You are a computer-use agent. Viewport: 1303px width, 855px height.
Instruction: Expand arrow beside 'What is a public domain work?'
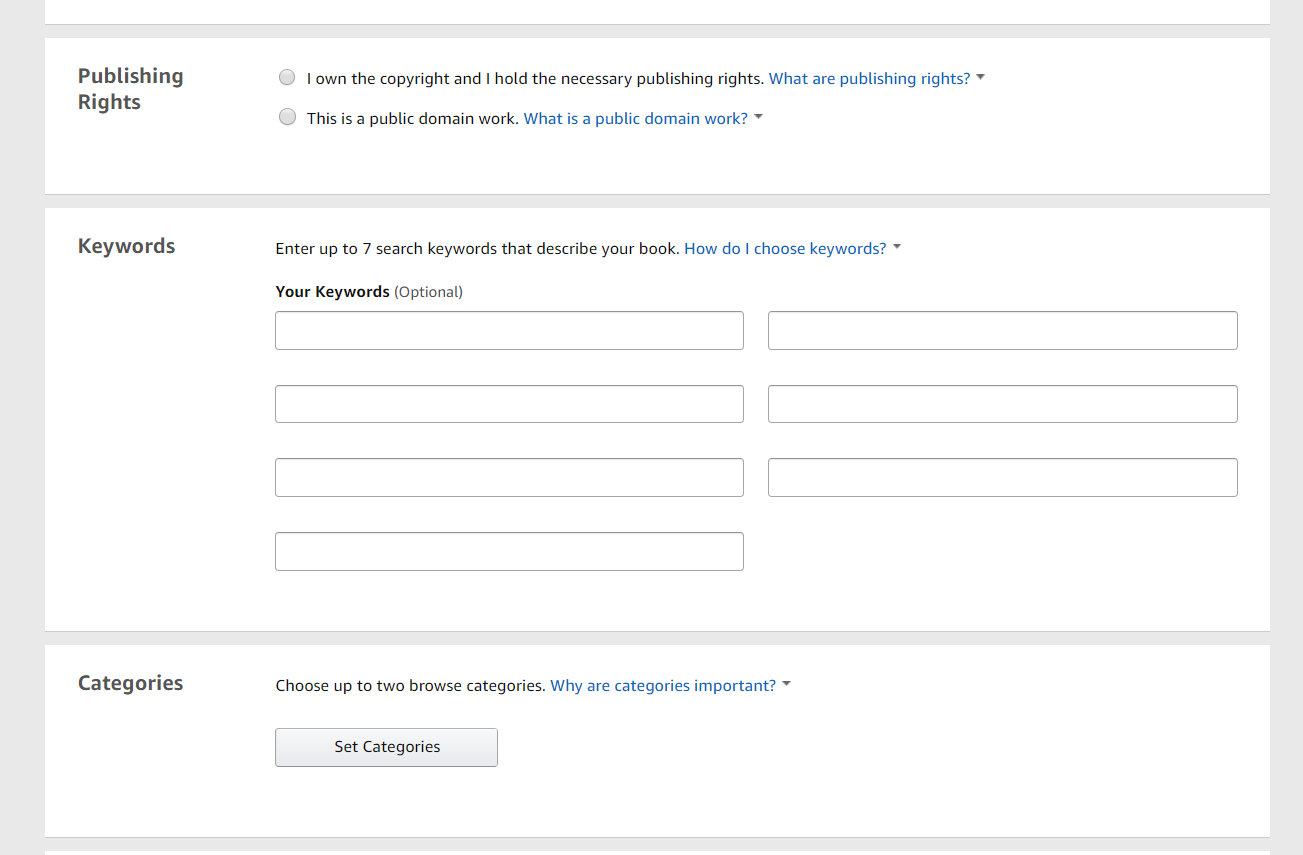pos(759,118)
